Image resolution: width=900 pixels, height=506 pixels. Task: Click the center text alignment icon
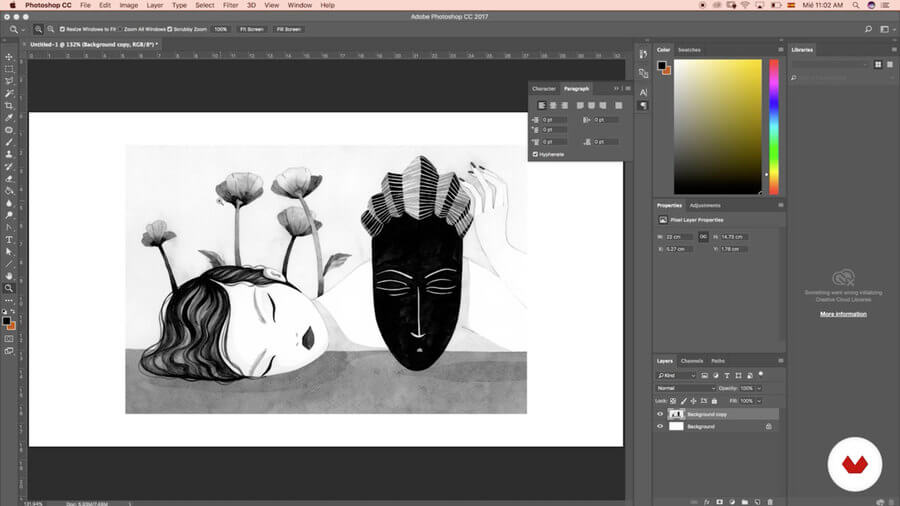pyautogui.click(x=553, y=105)
